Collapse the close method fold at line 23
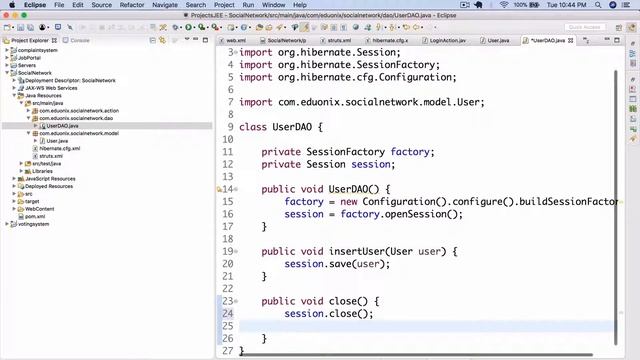 pyautogui.click(x=236, y=301)
